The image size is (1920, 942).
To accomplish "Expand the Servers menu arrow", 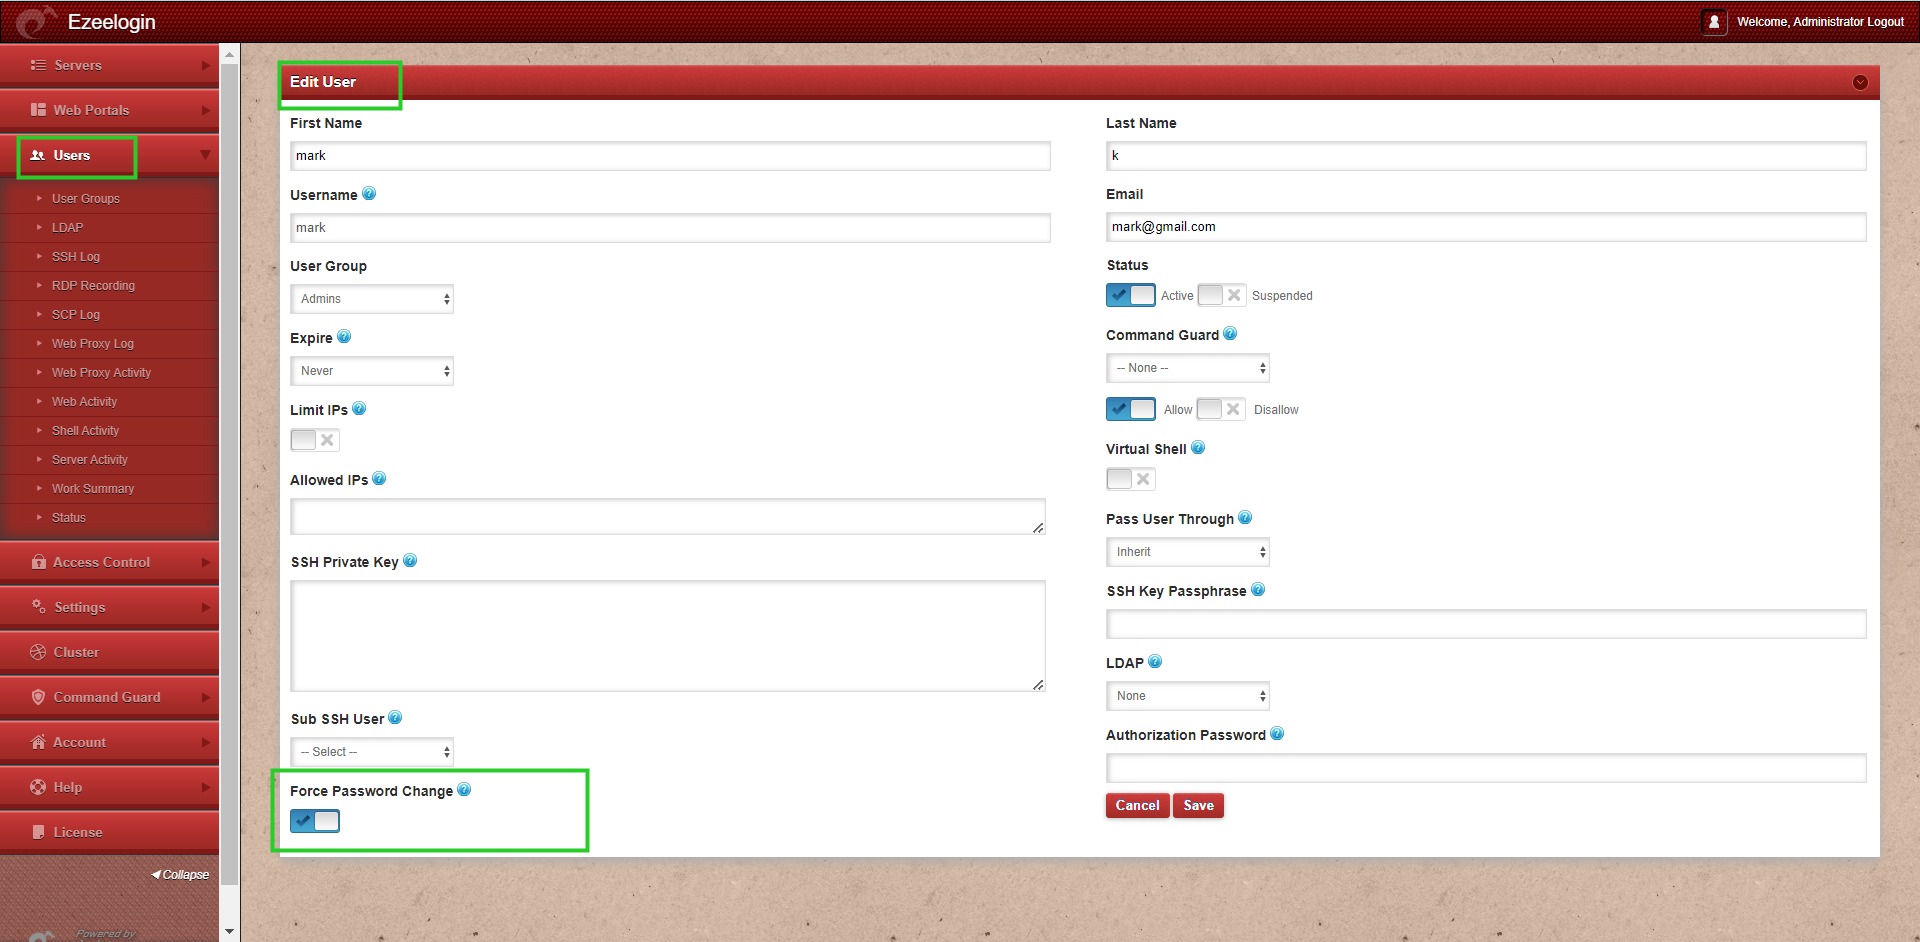I will pos(206,65).
